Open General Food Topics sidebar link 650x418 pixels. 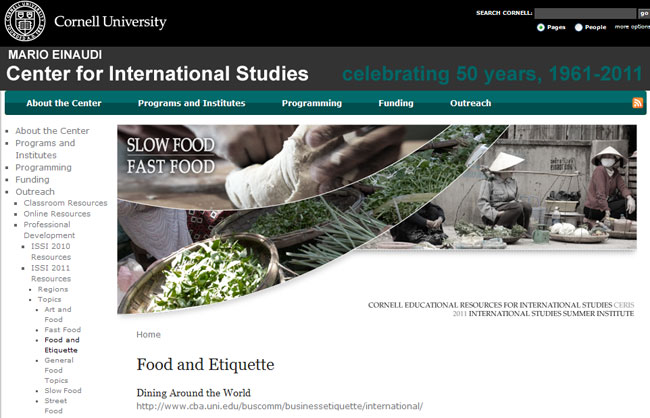59,370
